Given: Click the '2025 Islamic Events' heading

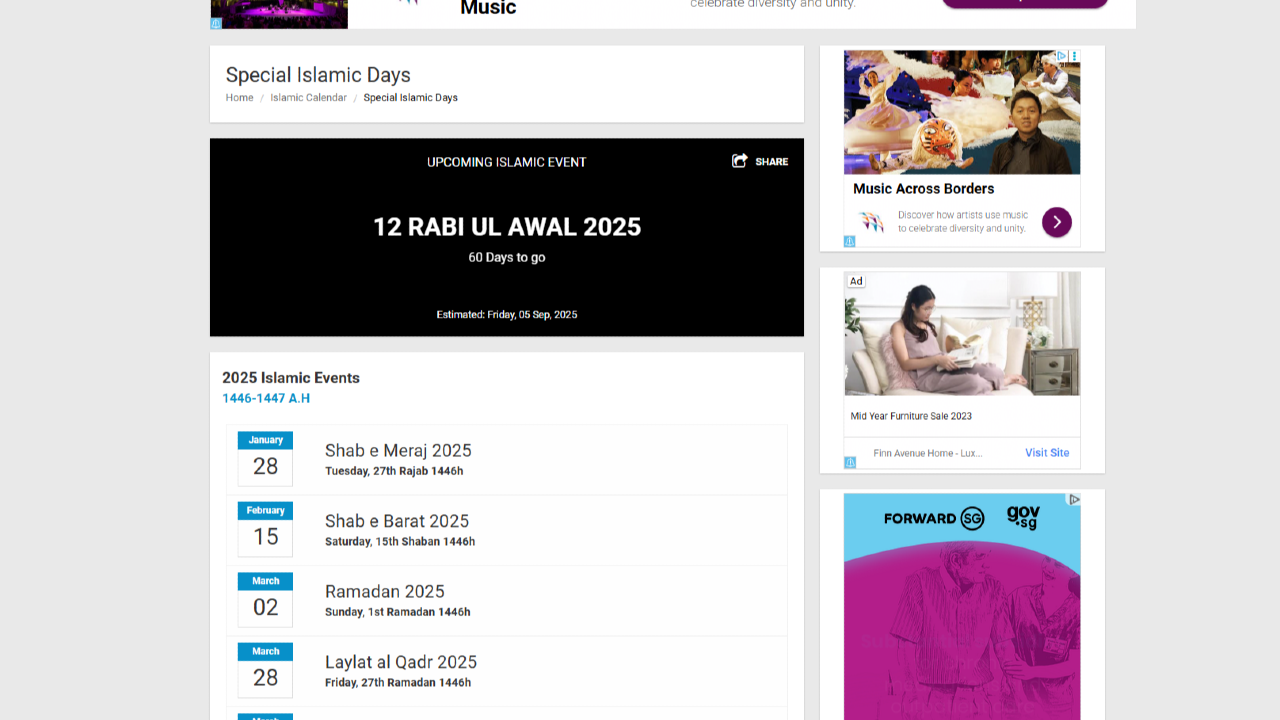Looking at the screenshot, I should tap(291, 378).
